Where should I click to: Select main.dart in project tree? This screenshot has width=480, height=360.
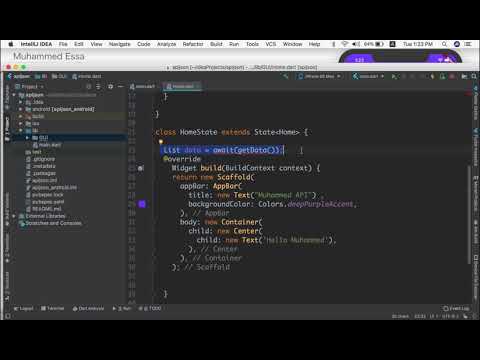pyautogui.click(x=47, y=145)
